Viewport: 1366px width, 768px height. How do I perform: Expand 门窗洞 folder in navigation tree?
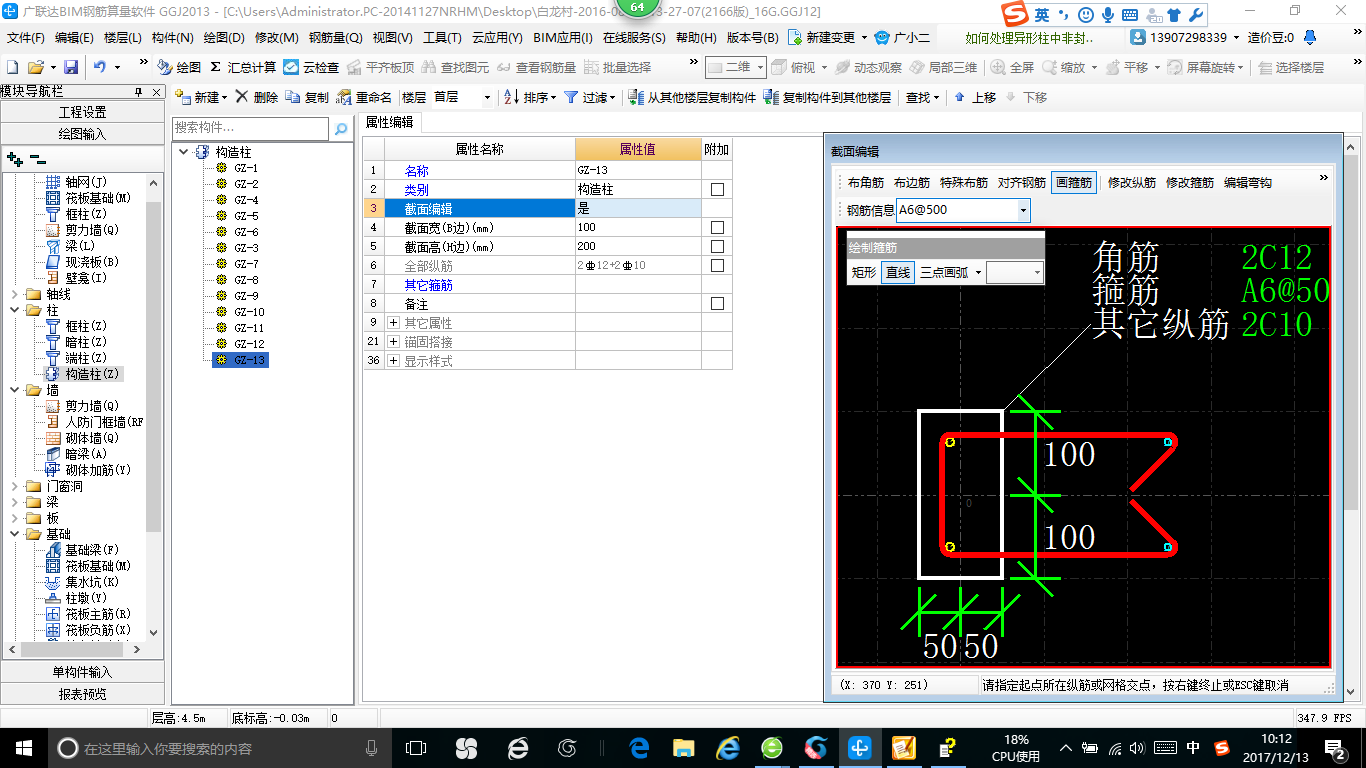[14, 486]
